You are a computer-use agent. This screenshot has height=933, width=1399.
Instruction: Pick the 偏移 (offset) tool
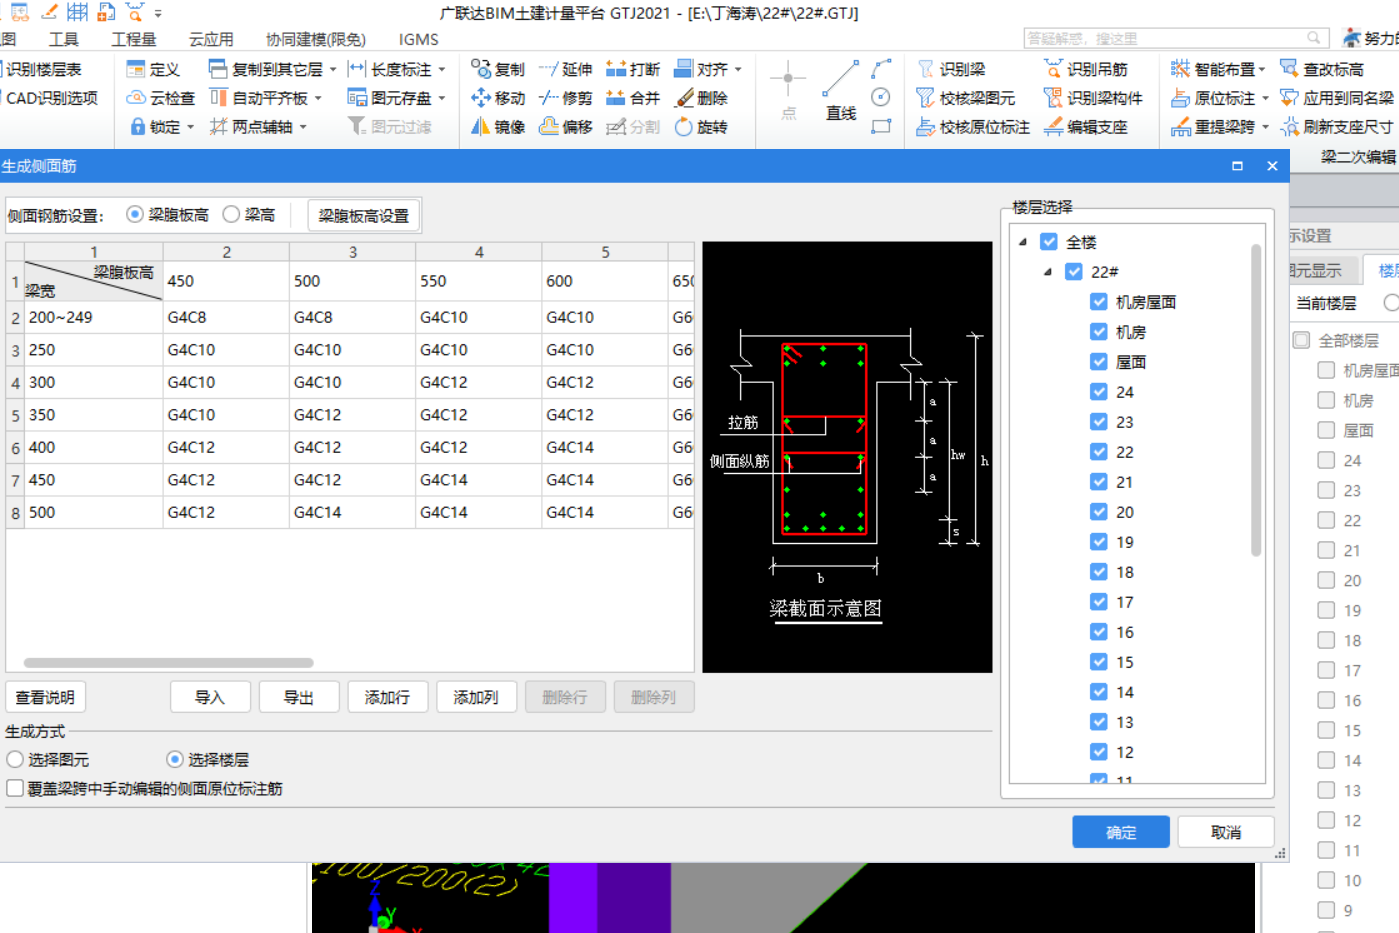[x=566, y=127]
